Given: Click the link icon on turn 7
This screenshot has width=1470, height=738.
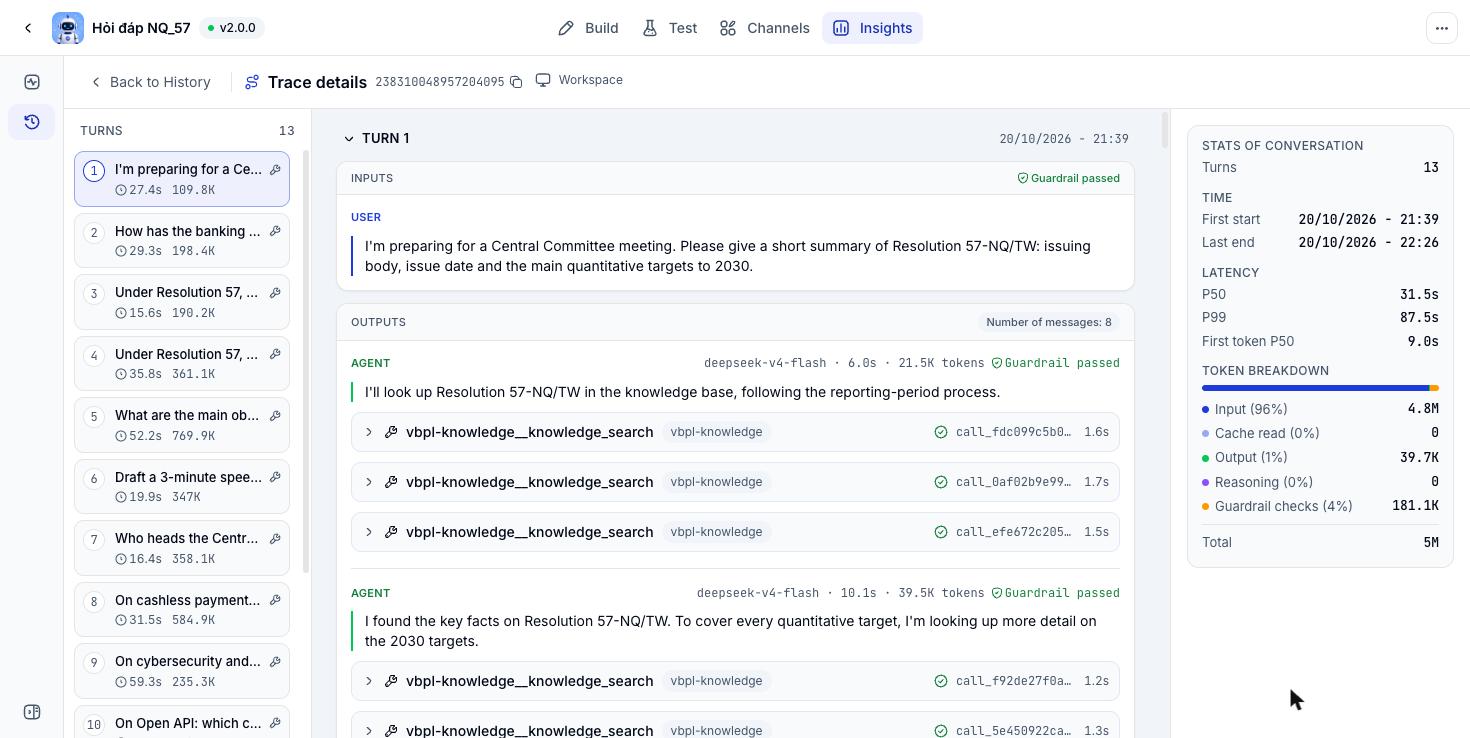Looking at the screenshot, I should (x=275, y=538).
